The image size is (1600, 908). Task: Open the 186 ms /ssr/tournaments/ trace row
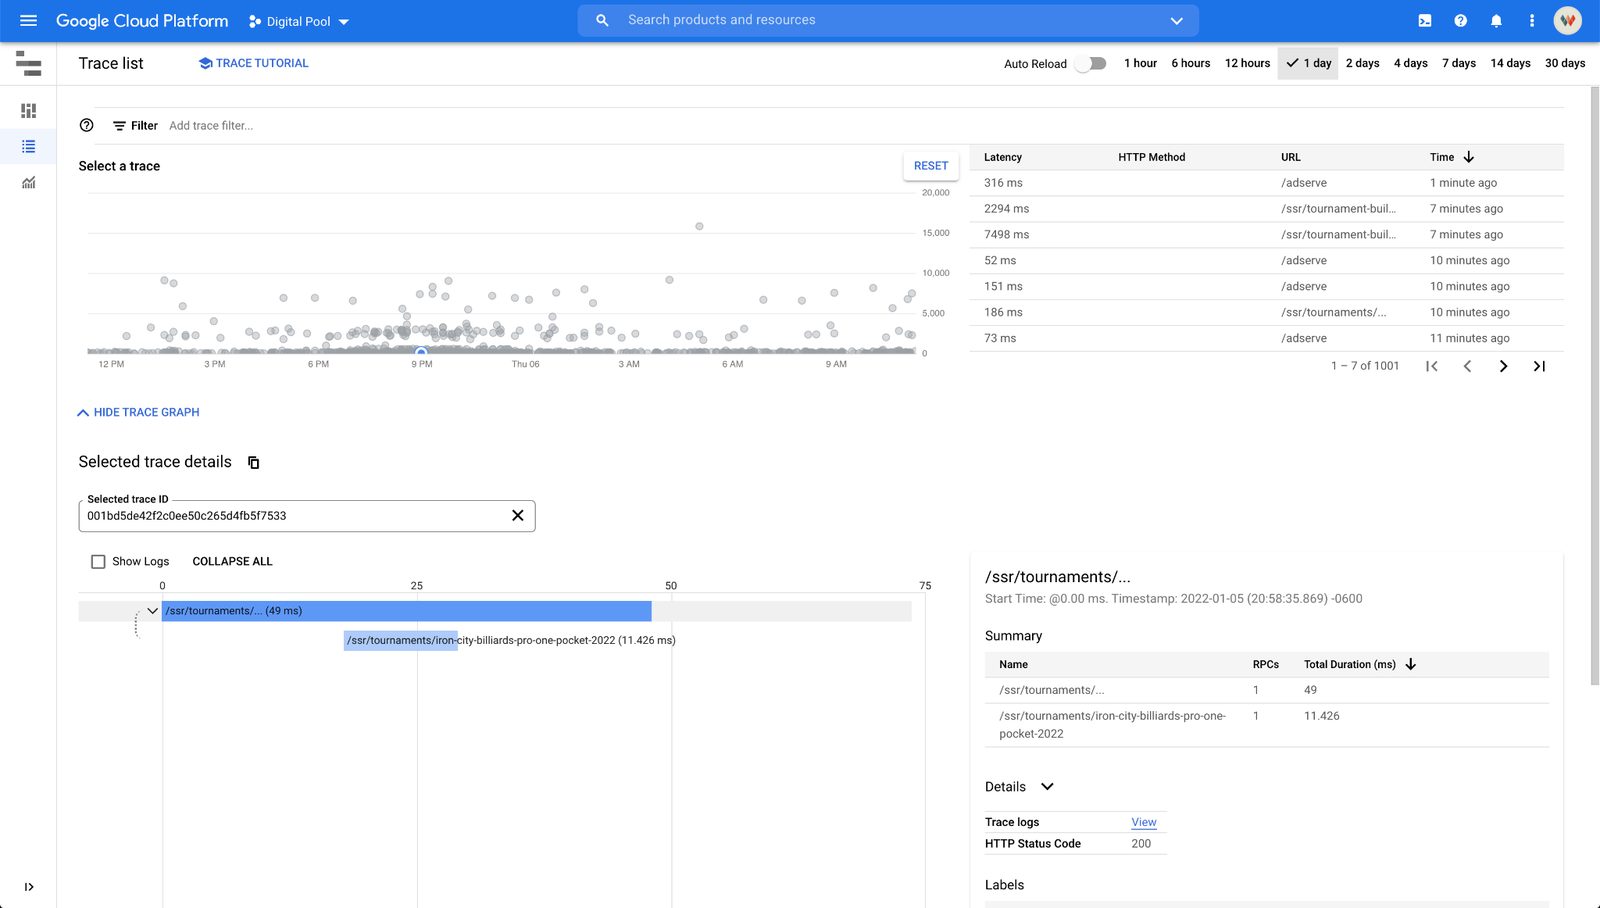click(1266, 313)
